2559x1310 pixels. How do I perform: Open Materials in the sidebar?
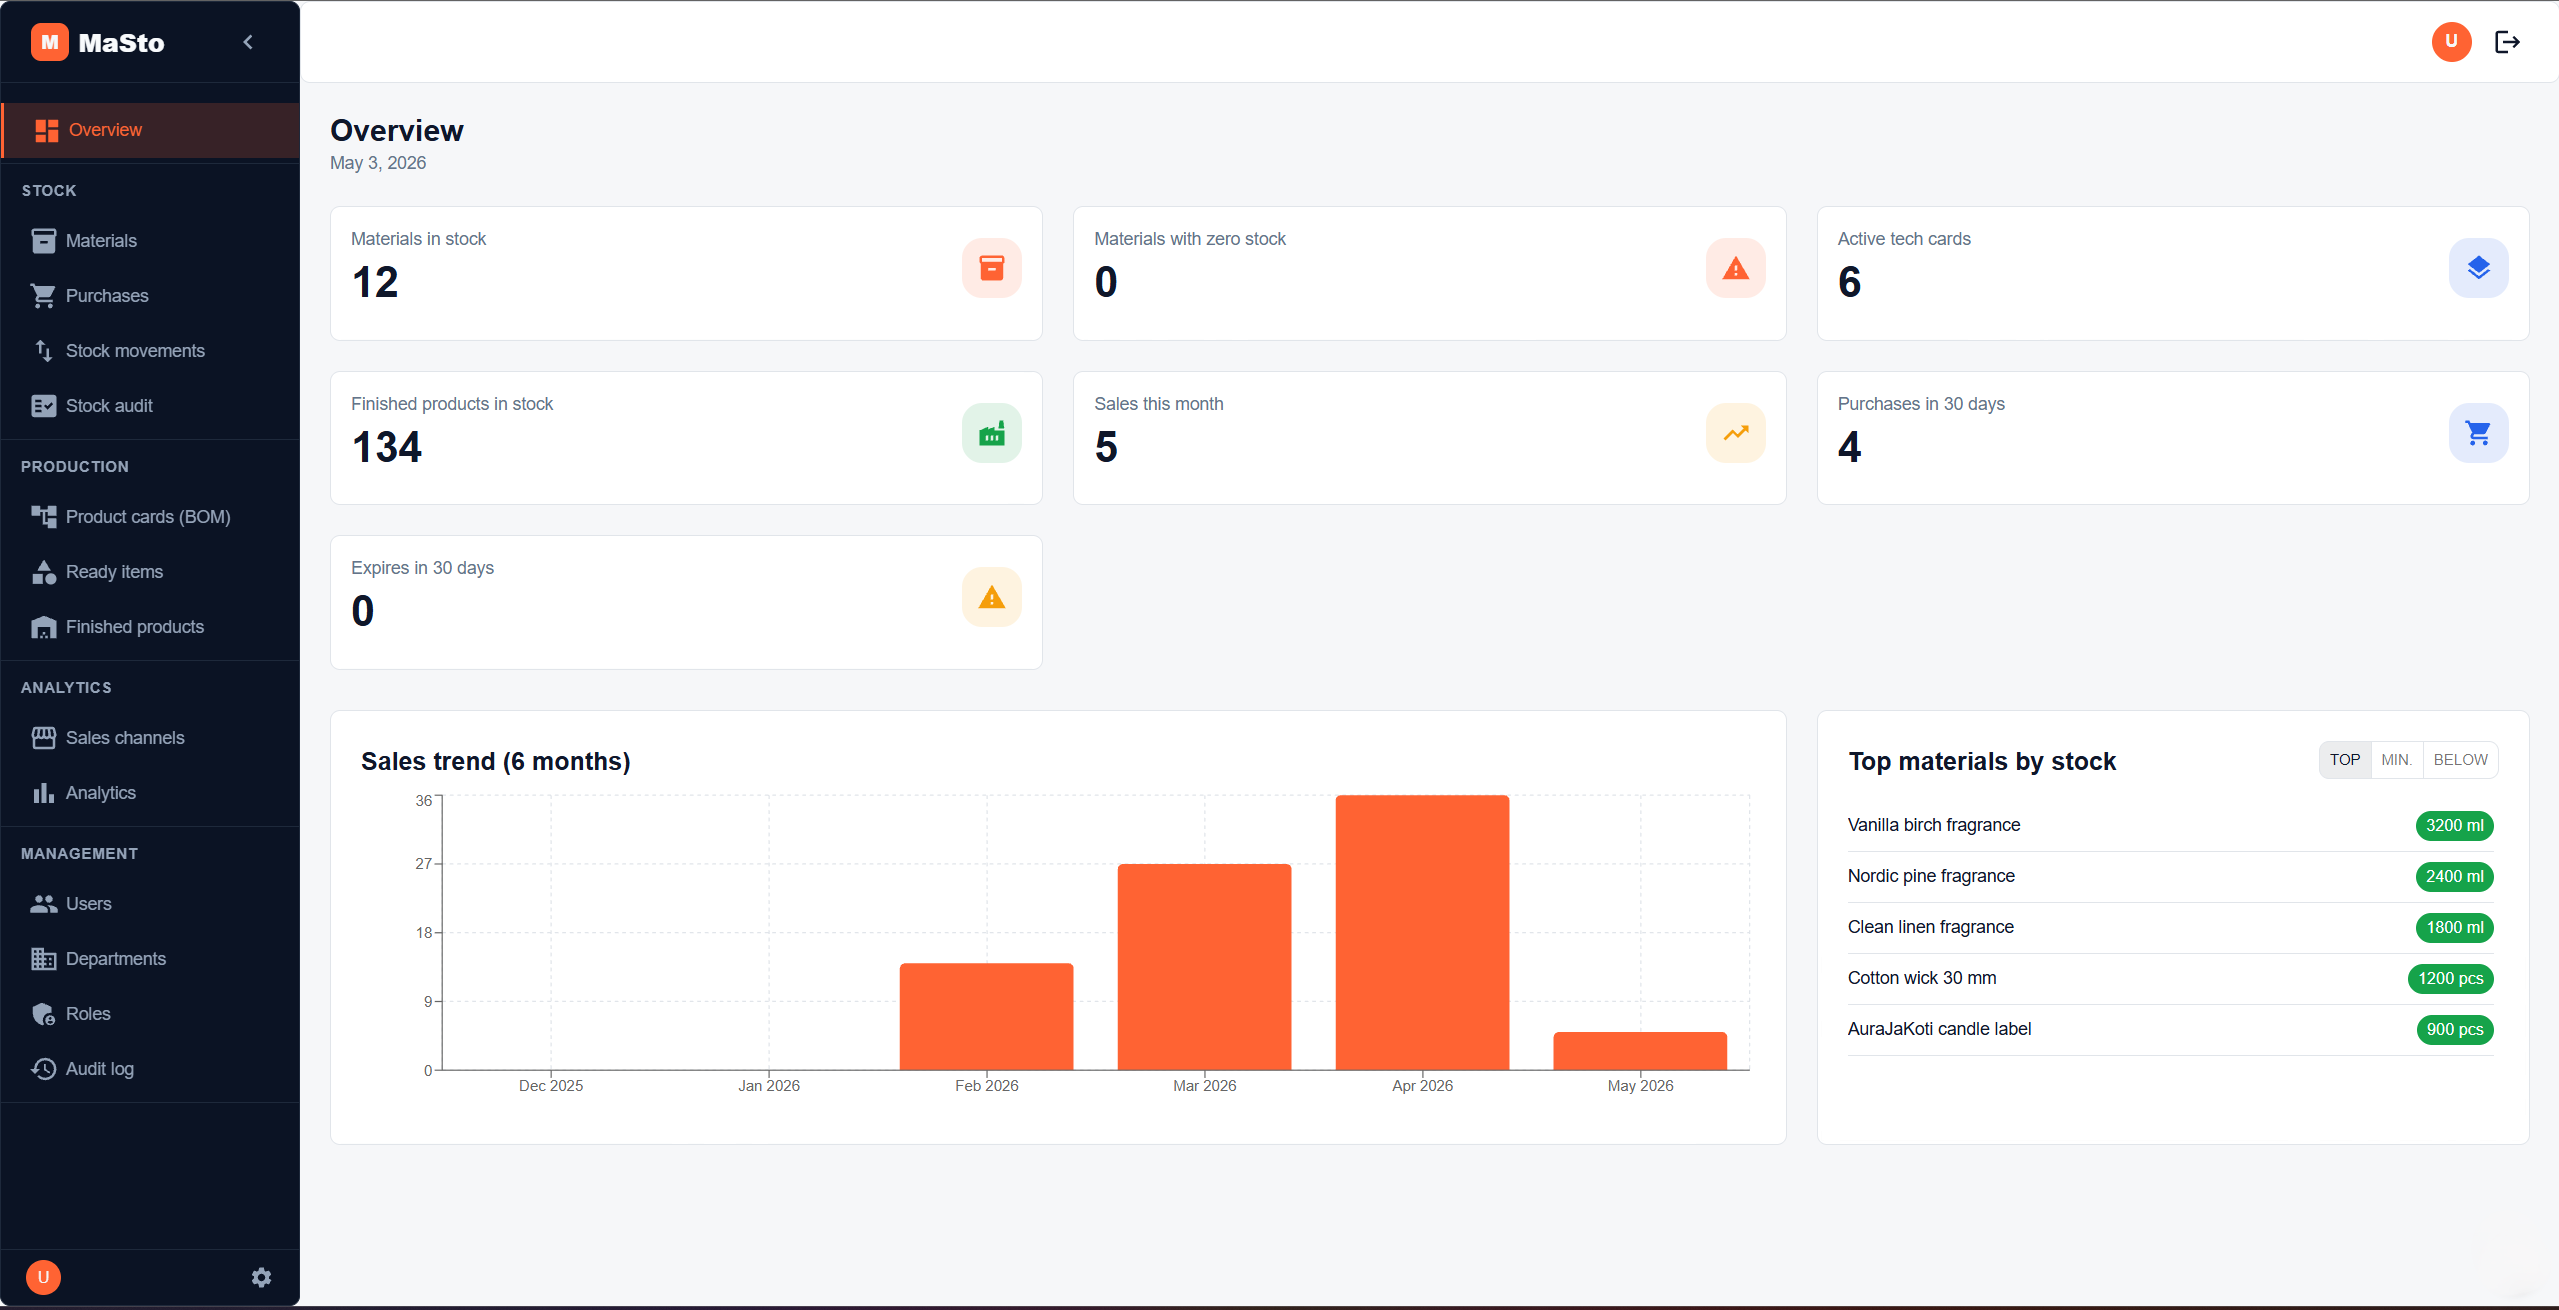pos(151,241)
